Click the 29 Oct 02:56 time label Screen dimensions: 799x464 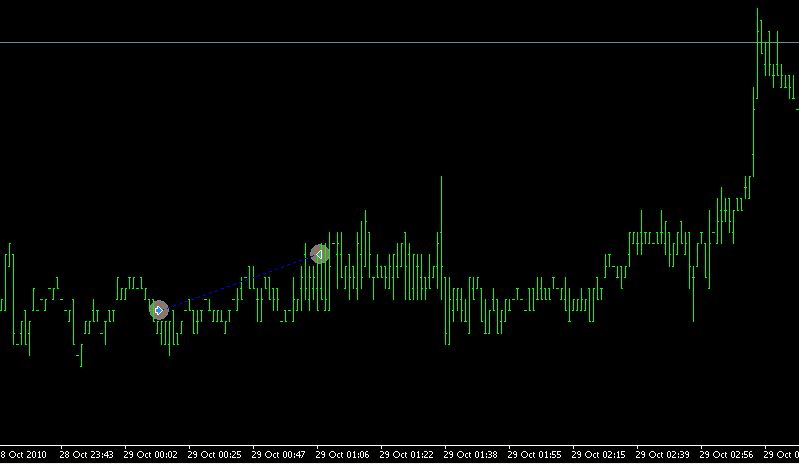tap(727, 454)
